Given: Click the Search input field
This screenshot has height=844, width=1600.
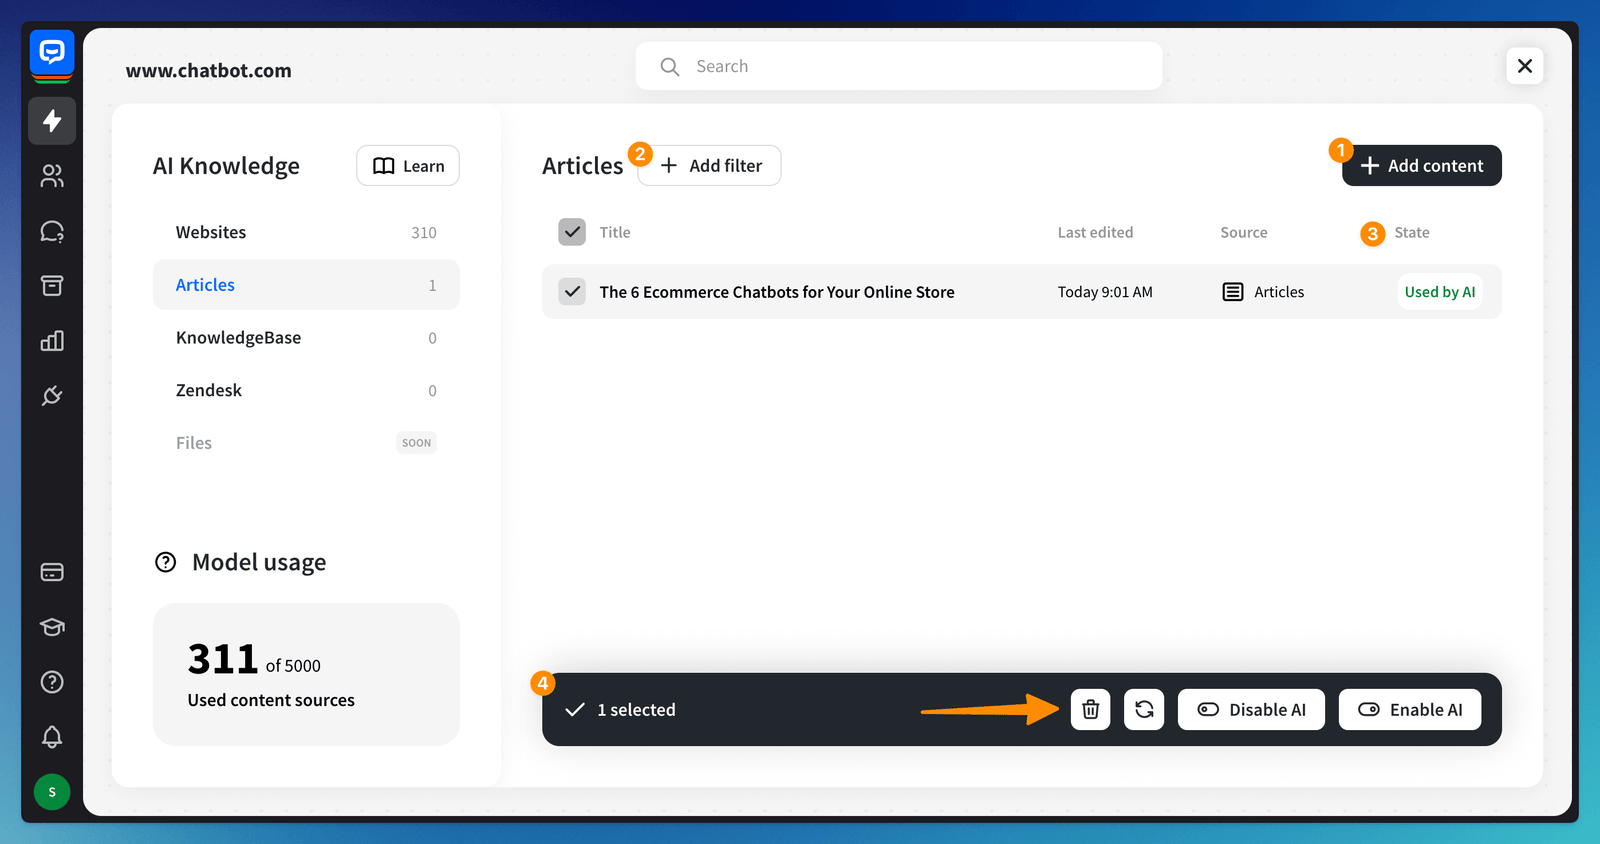Looking at the screenshot, I should (x=900, y=66).
